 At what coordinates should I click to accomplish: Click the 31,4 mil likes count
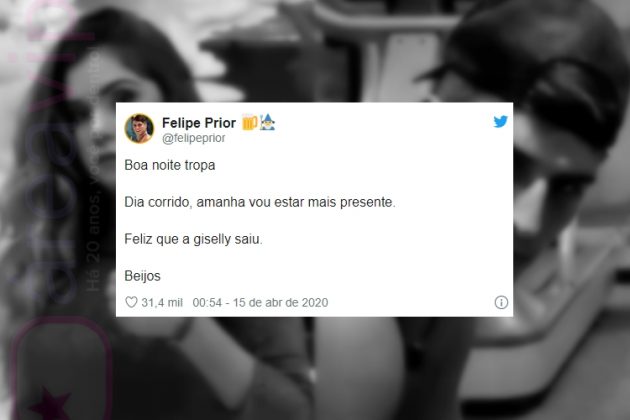[162, 302]
